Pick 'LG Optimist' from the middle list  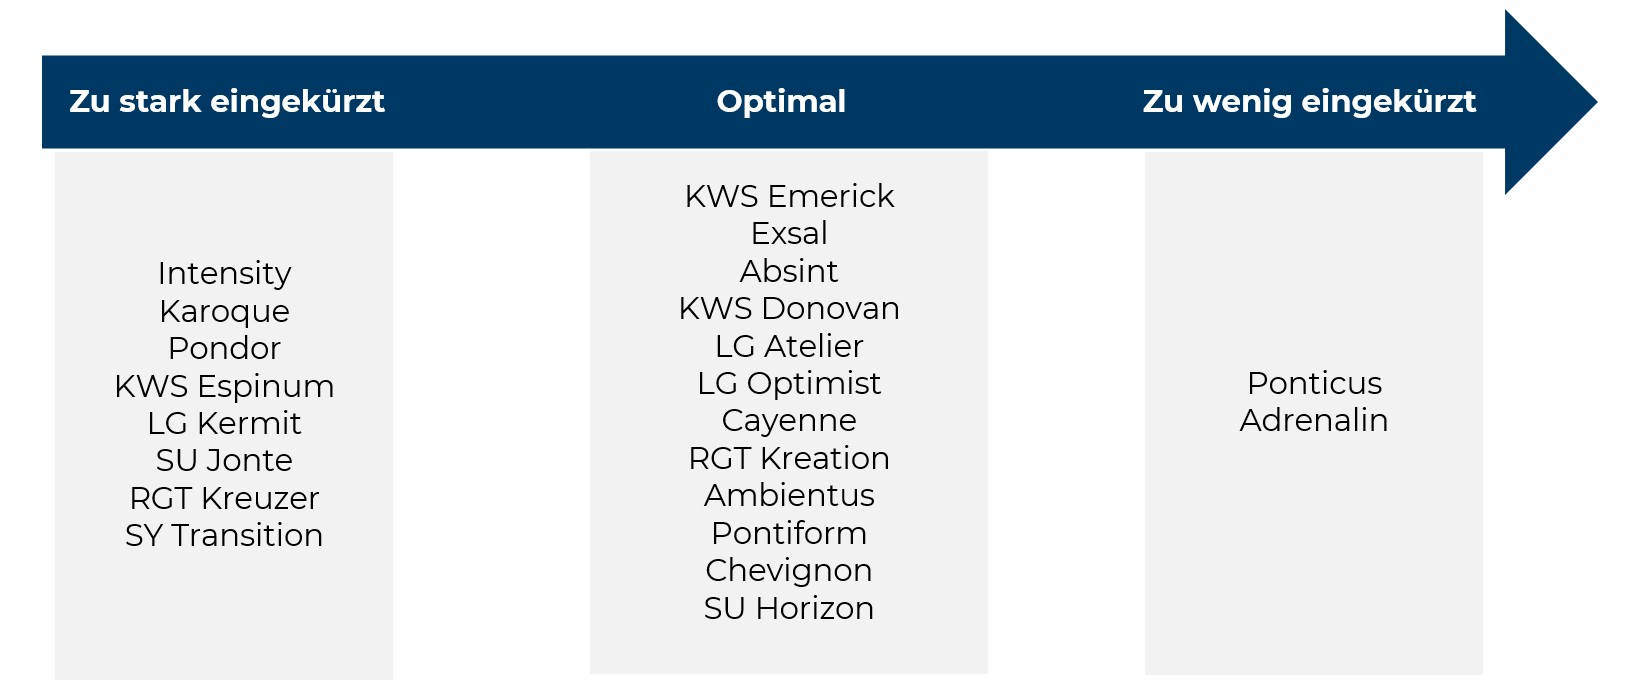789,383
